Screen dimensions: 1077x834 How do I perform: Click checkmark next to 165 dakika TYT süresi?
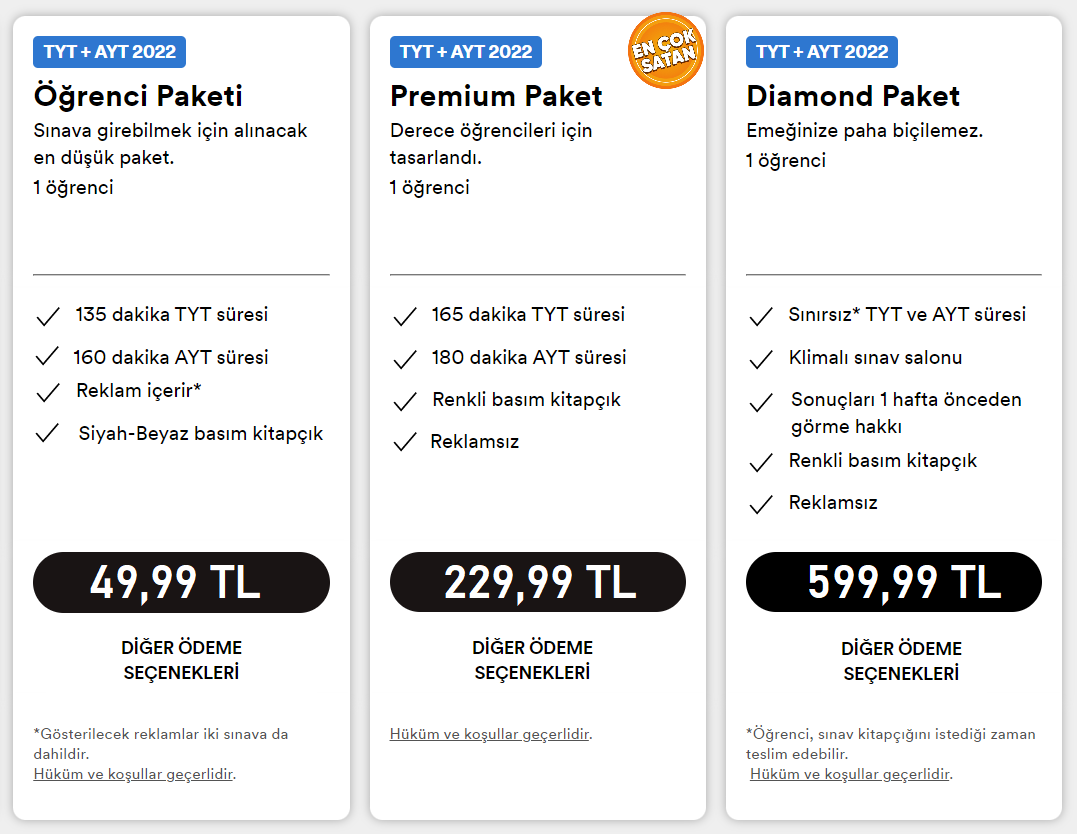[x=405, y=317]
